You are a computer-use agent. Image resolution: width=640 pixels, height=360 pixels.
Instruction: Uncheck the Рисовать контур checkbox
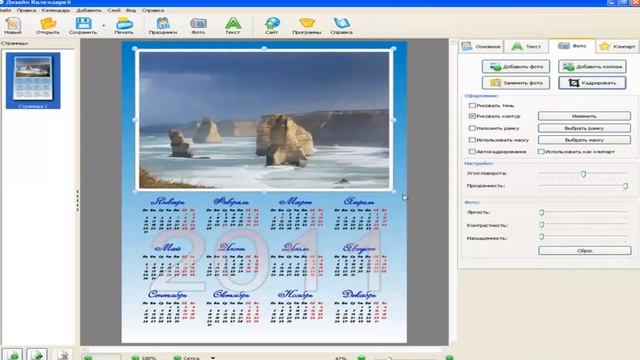(472, 116)
